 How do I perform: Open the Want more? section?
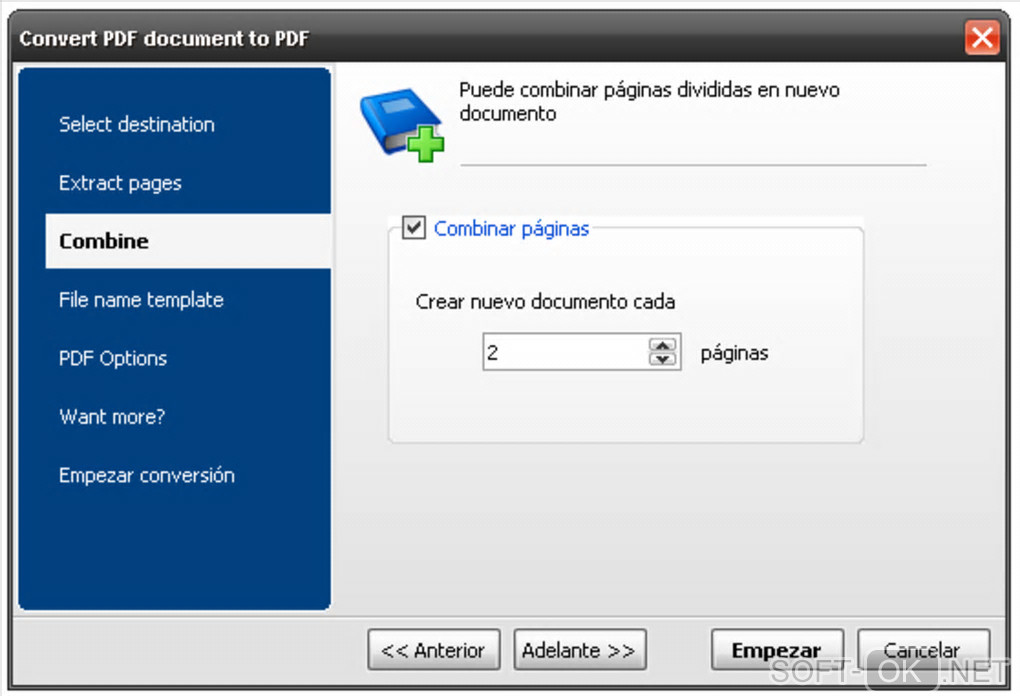pyautogui.click(x=112, y=417)
